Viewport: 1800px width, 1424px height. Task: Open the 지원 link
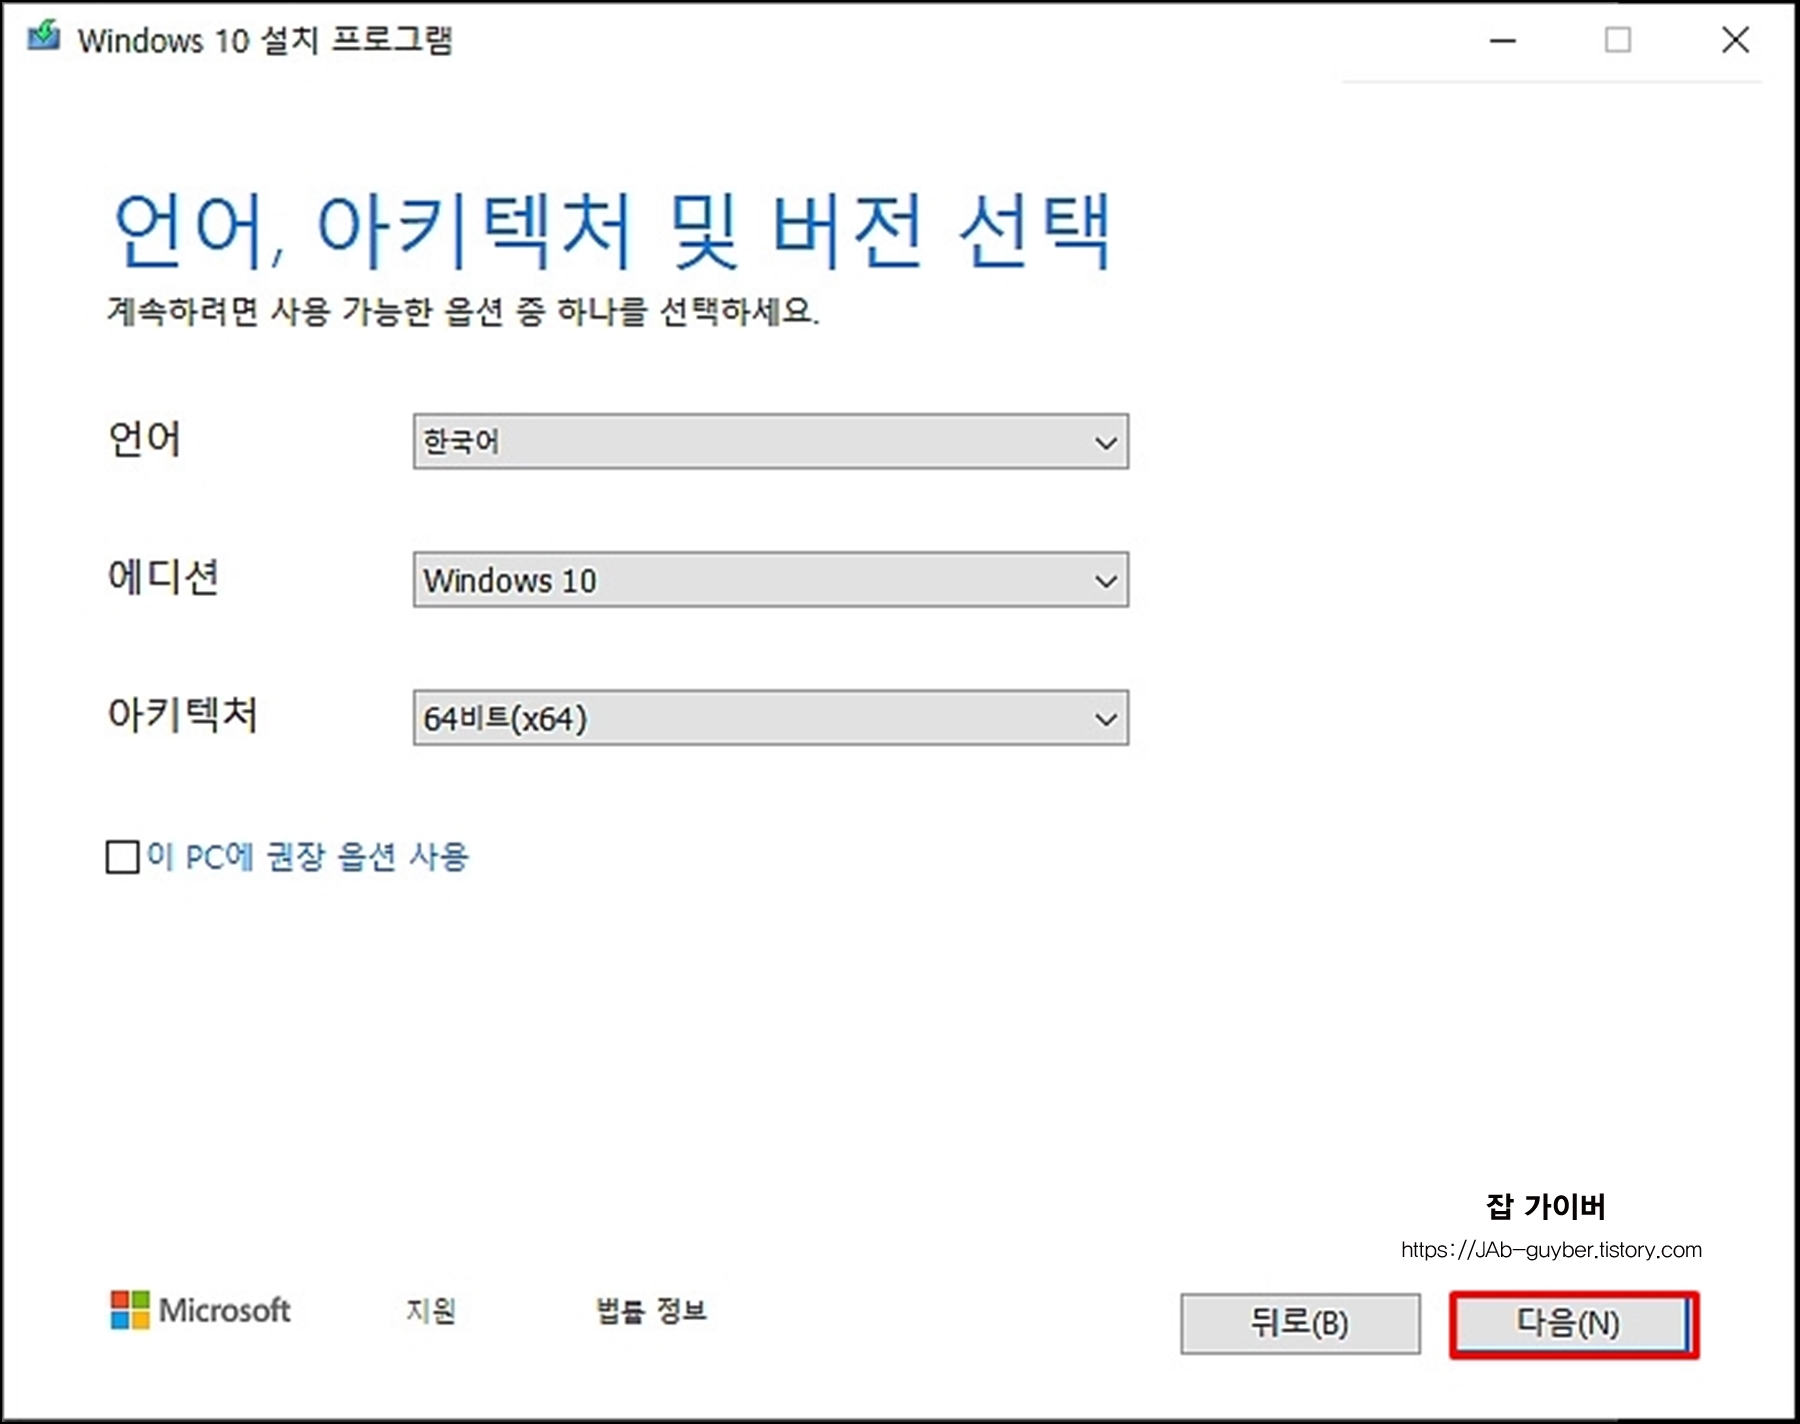point(431,1310)
